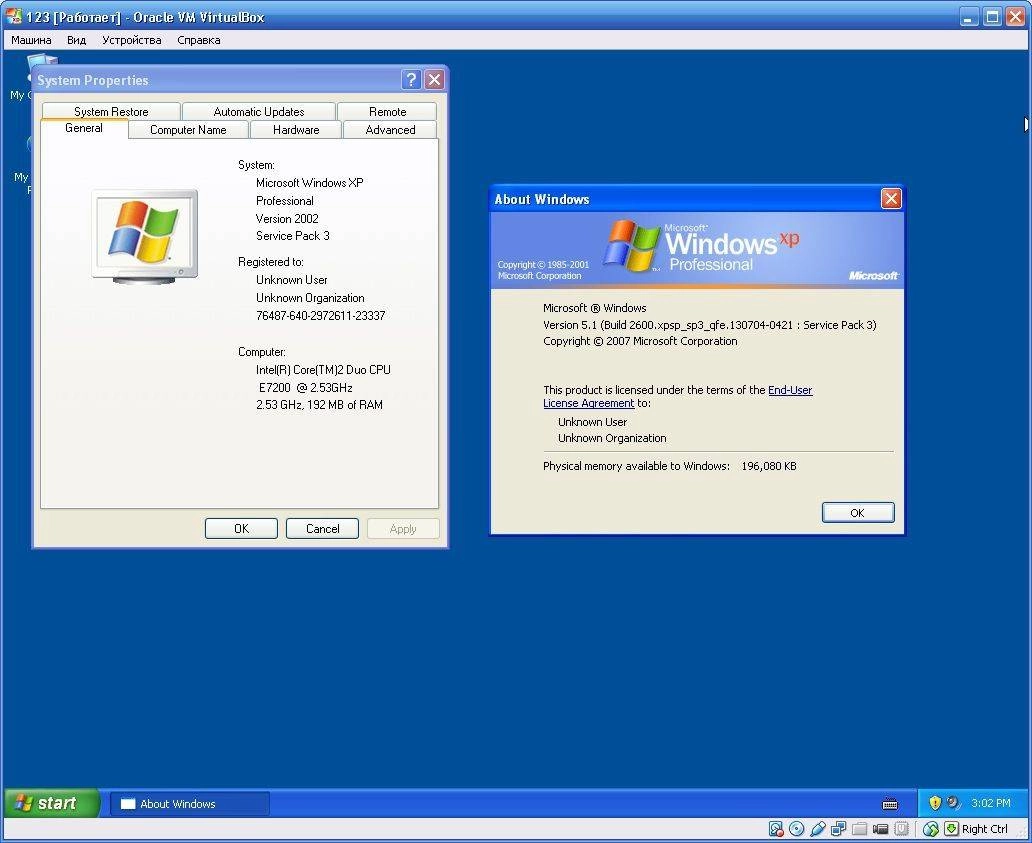Close the System Properties dialog
The height and width of the screenshot is (843, 1032).
click(434, 80)
